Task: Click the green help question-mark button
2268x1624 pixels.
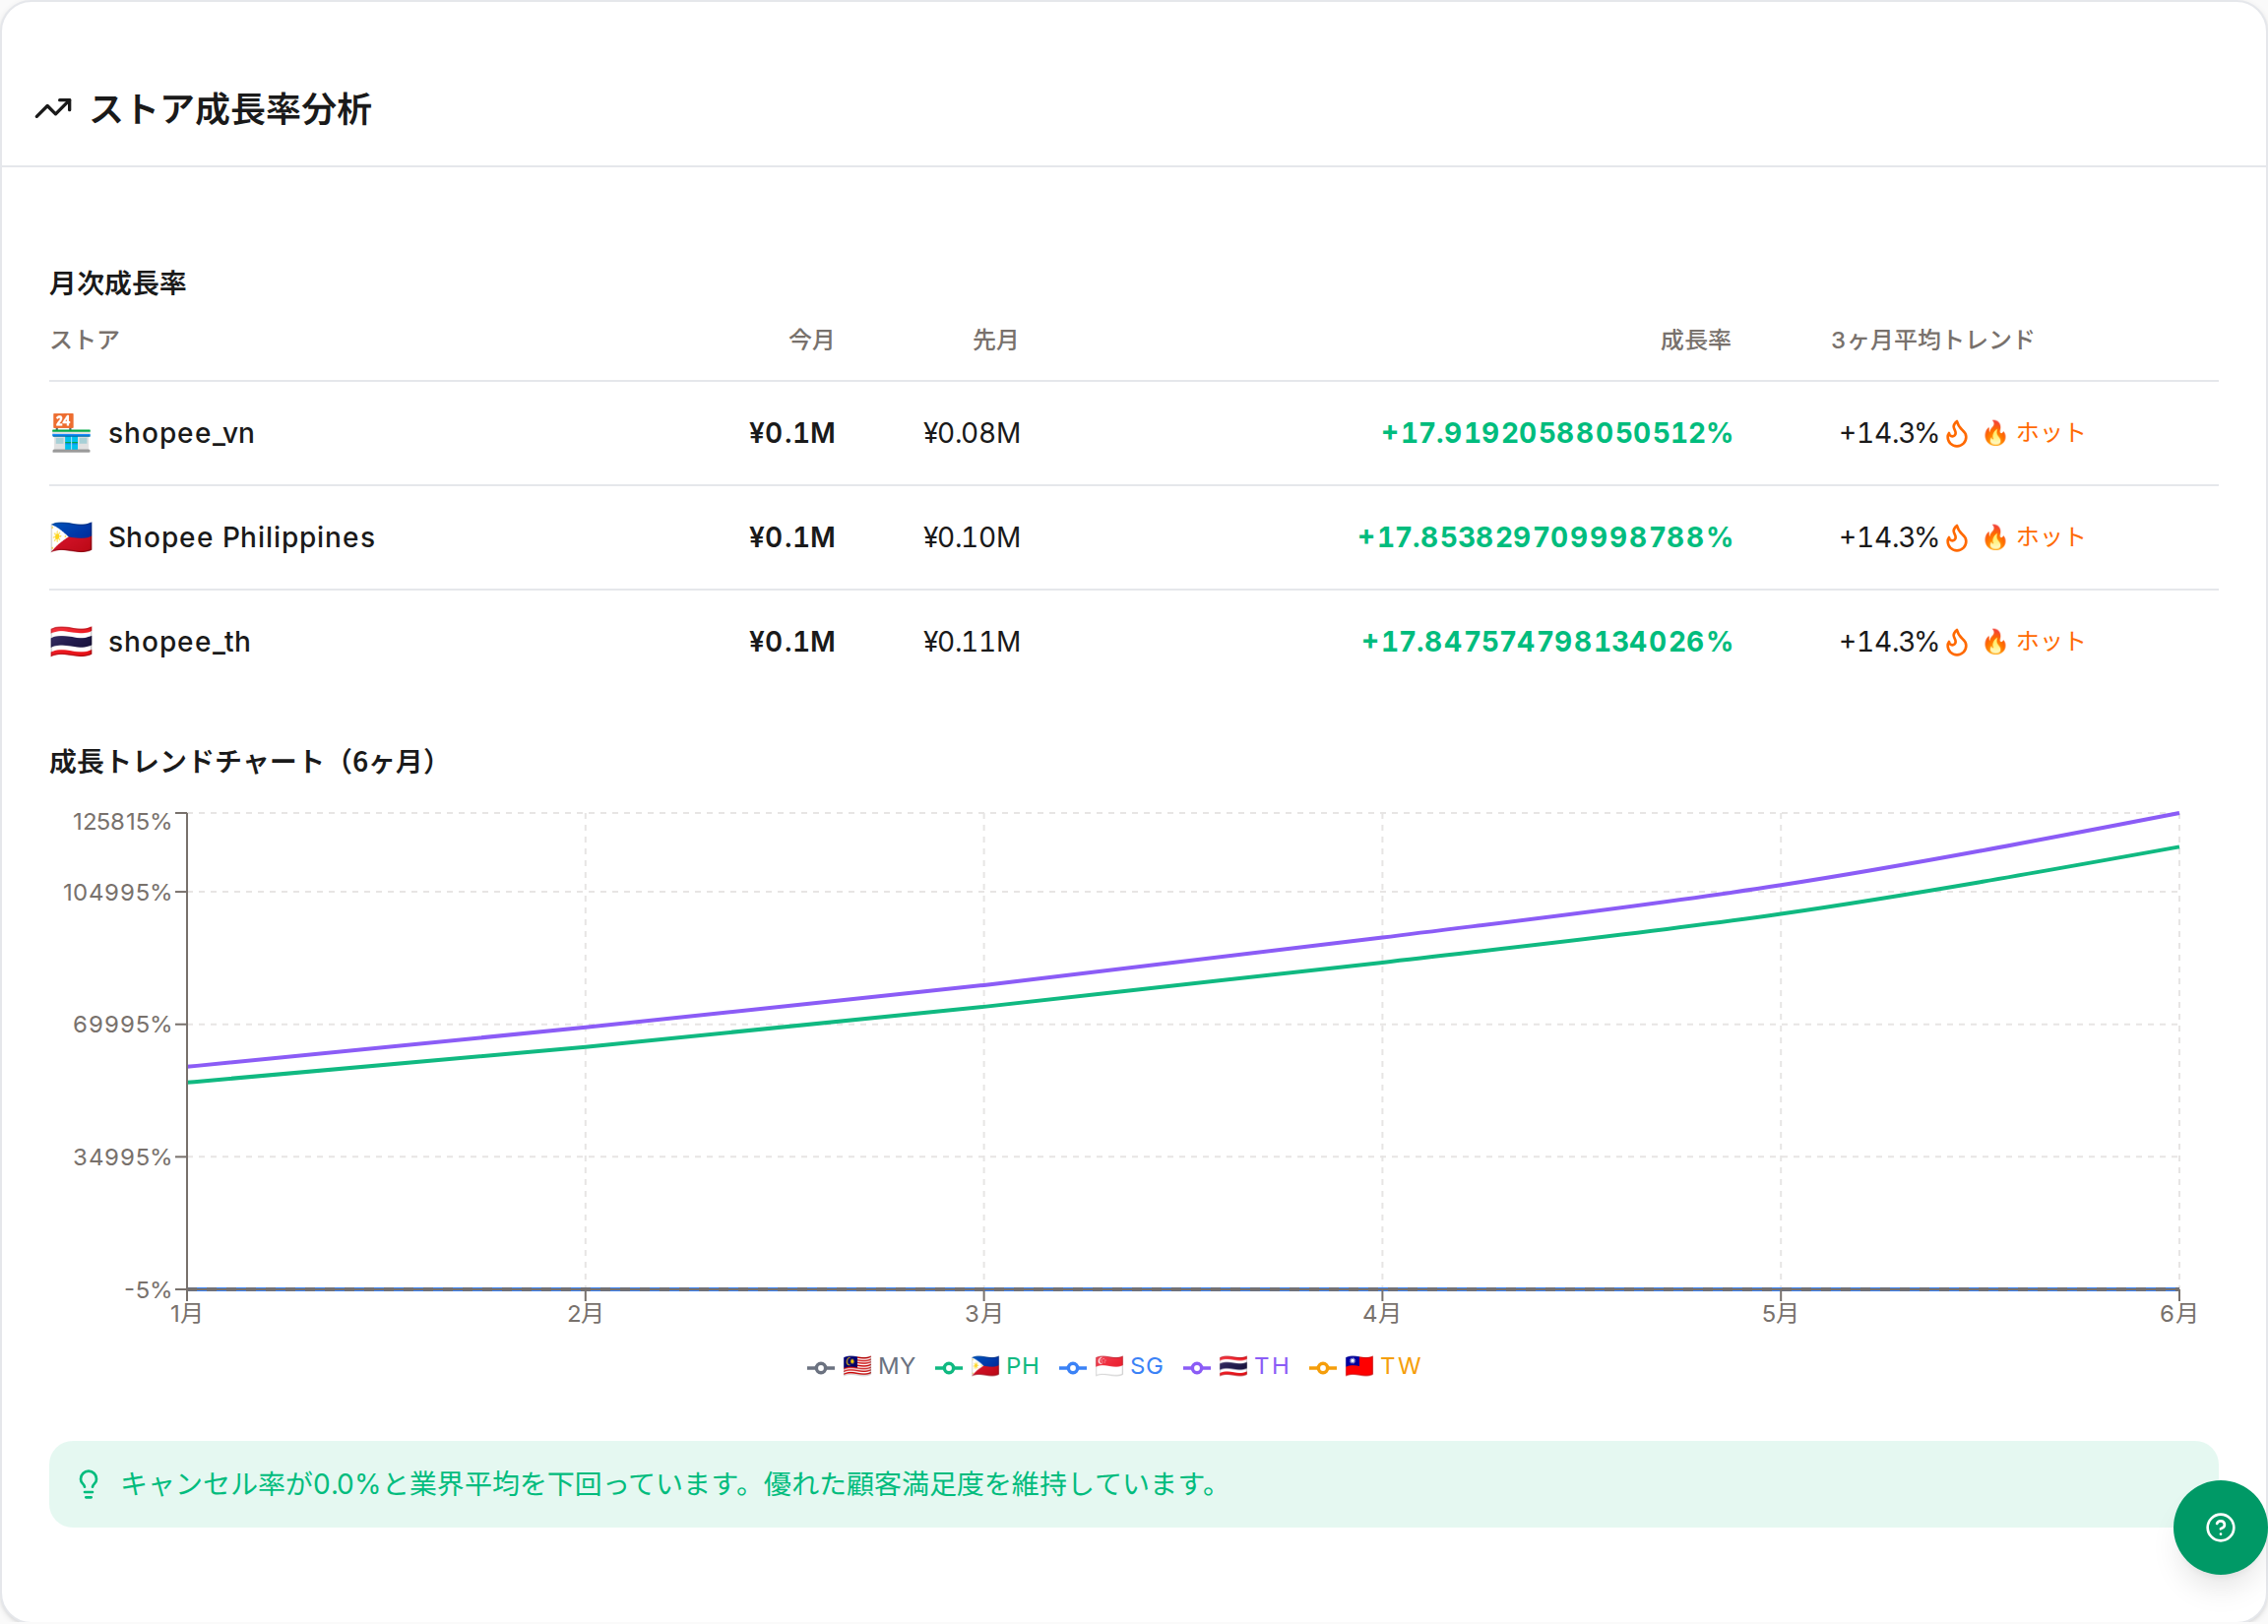Action: pos(2219,1528)
